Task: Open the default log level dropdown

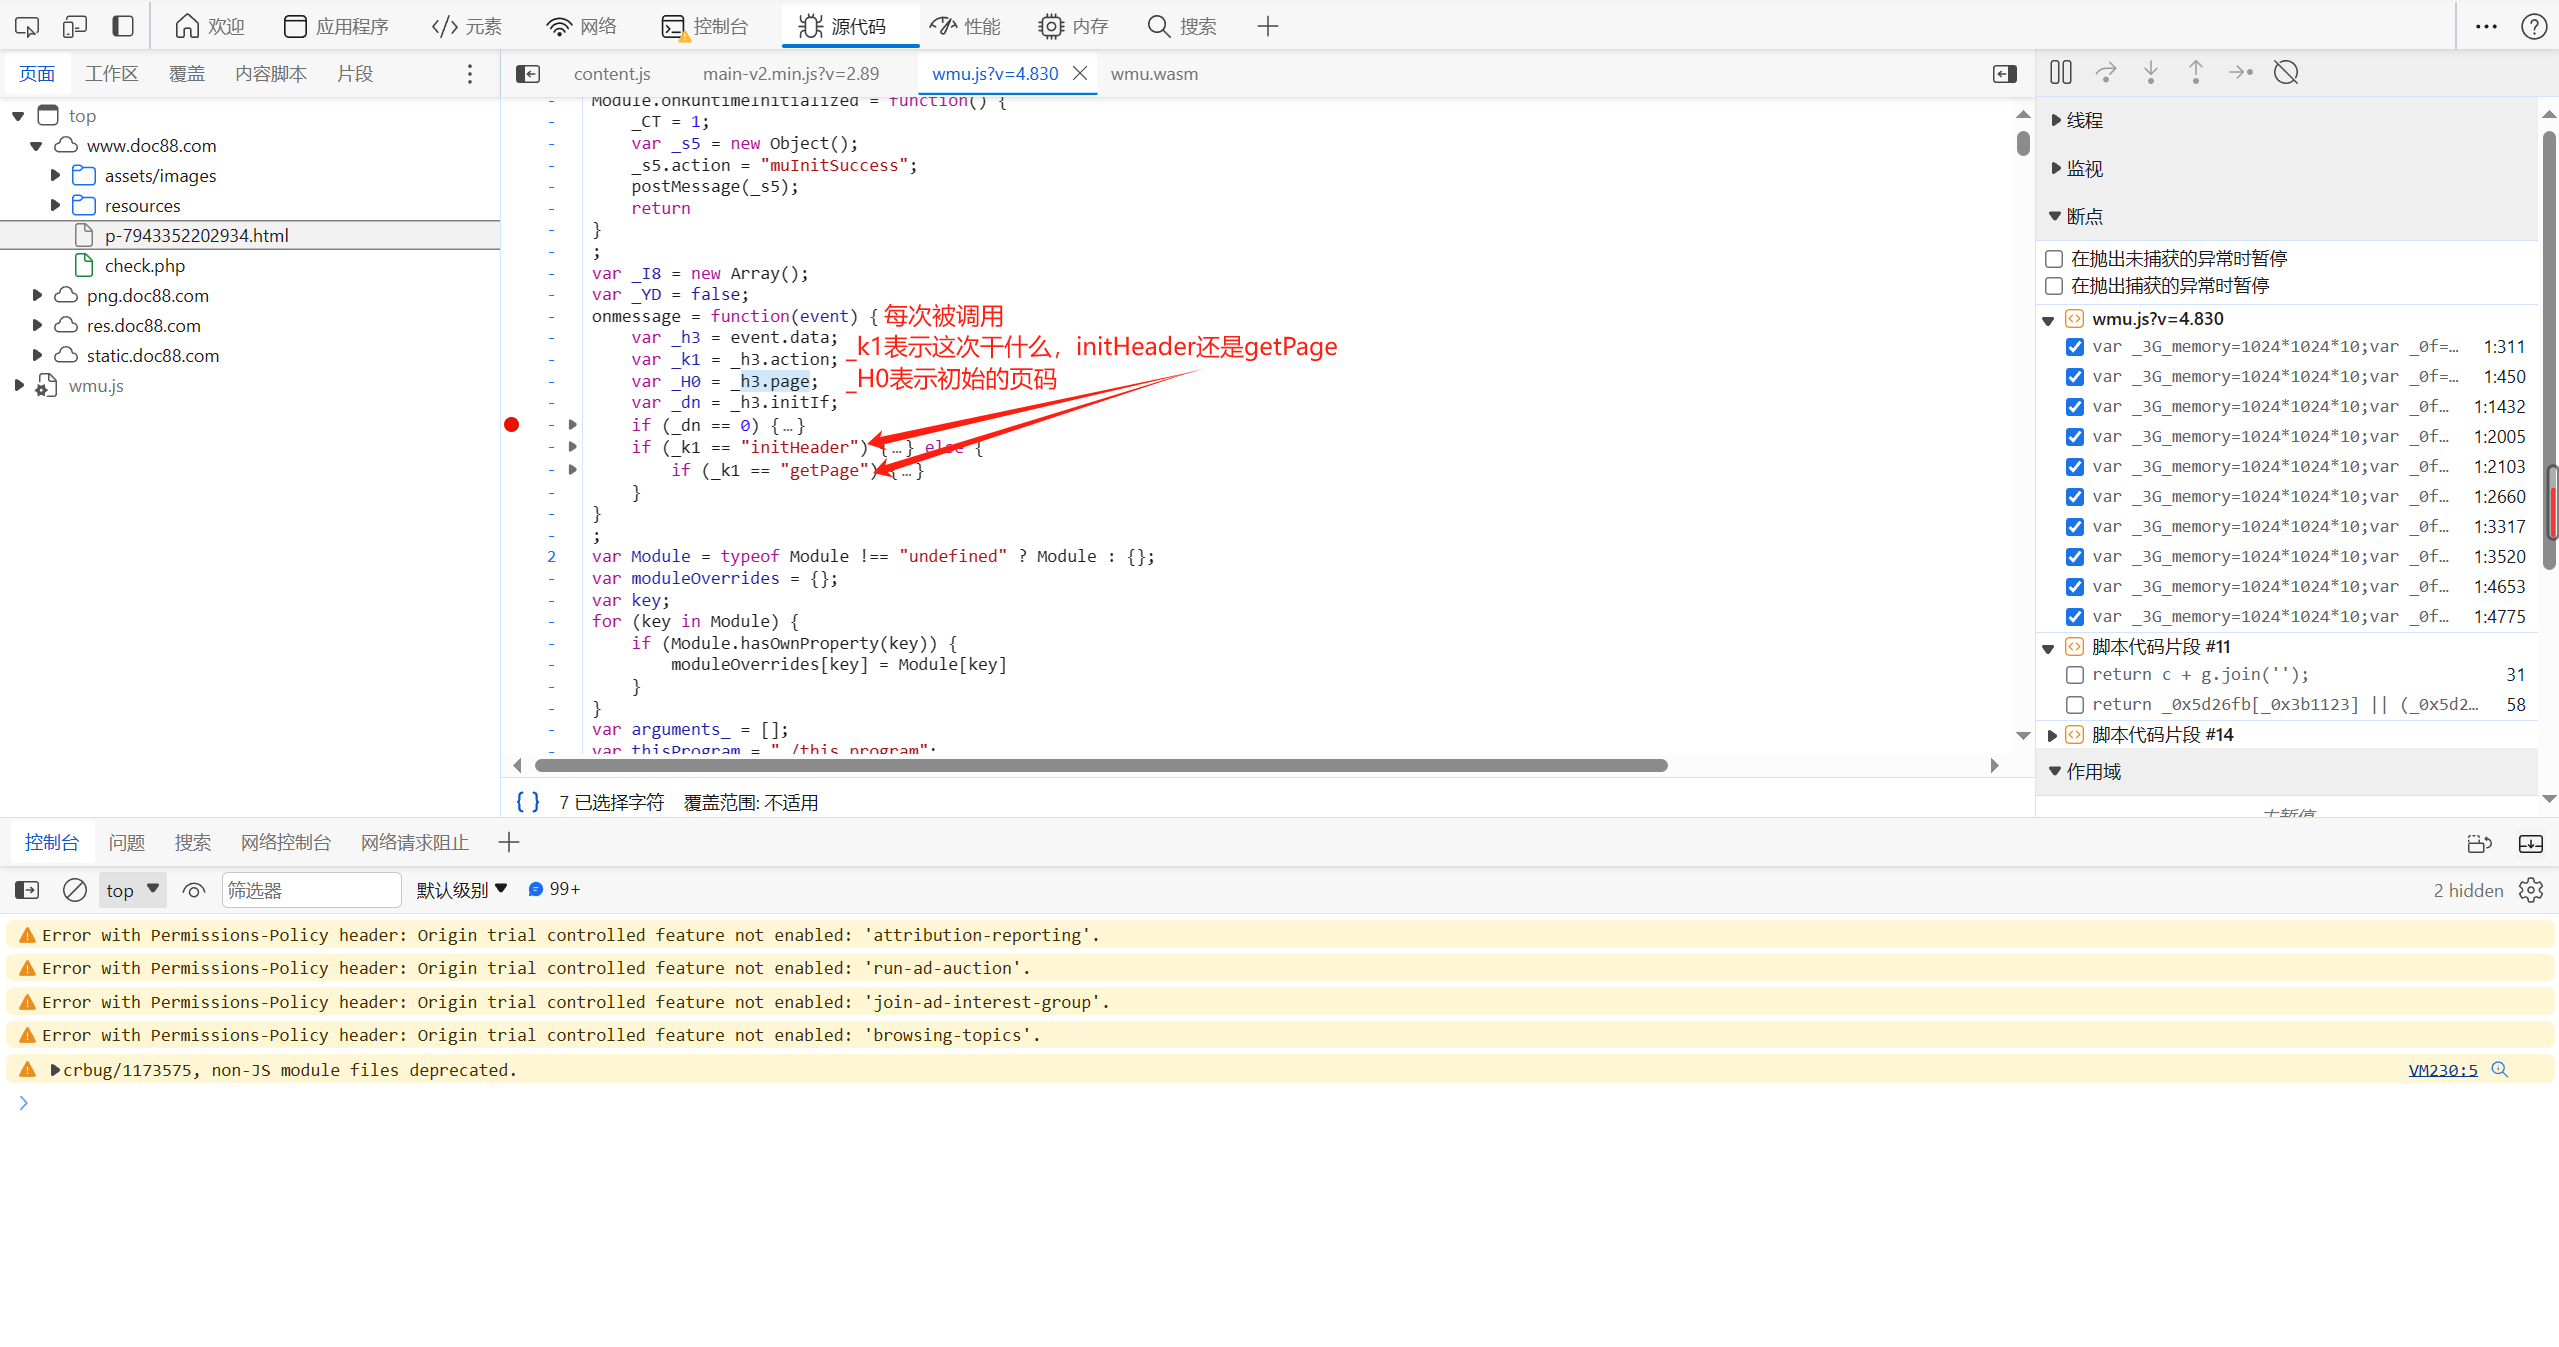Action: (x=461, y=890)
